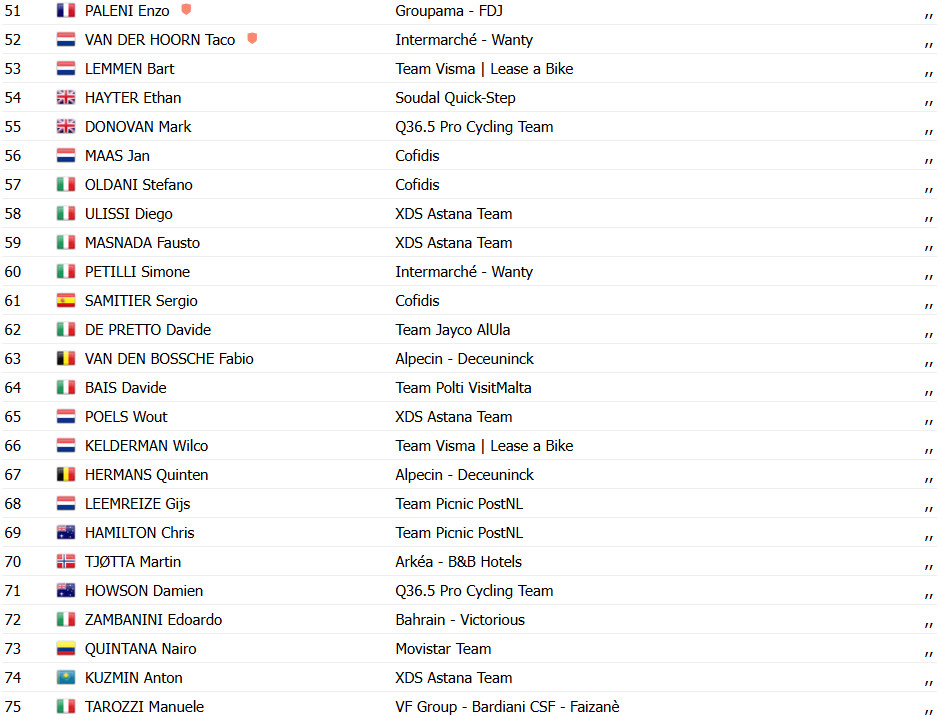
Task: Click the Italian flag next to ULISSI Diego
Action: point(66,213)
